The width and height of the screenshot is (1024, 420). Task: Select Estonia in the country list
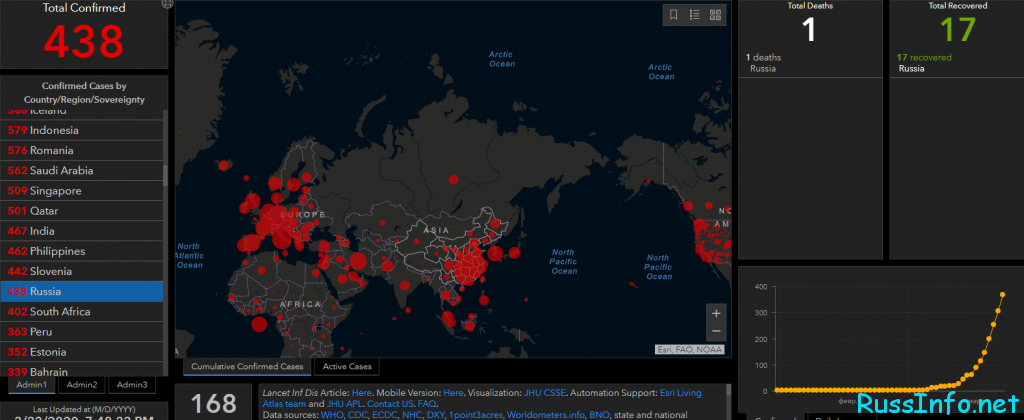[x=82, y=352]
